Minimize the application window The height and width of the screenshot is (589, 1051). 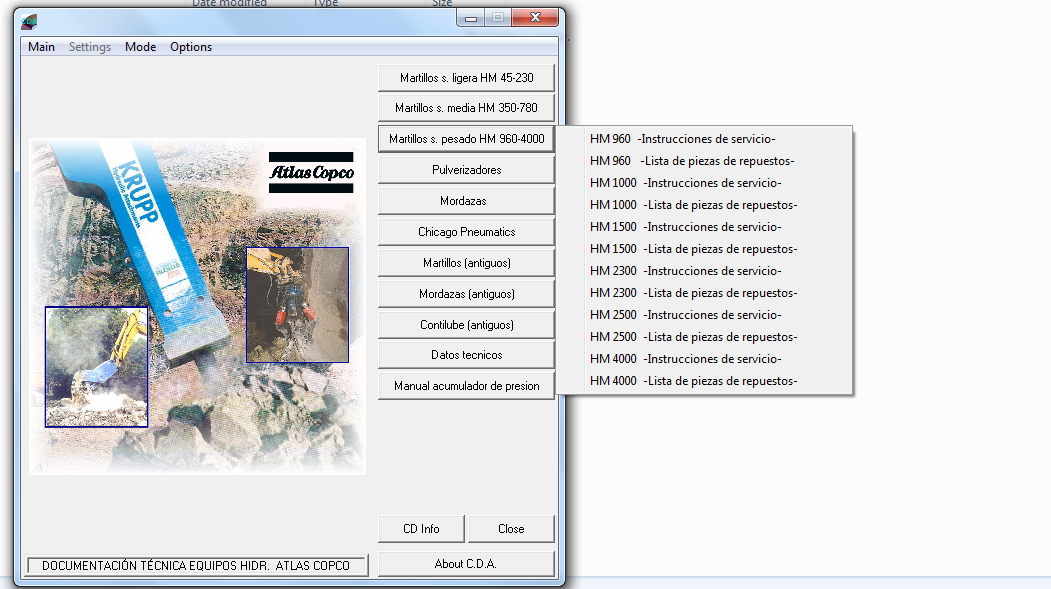(x=471, y=18)
